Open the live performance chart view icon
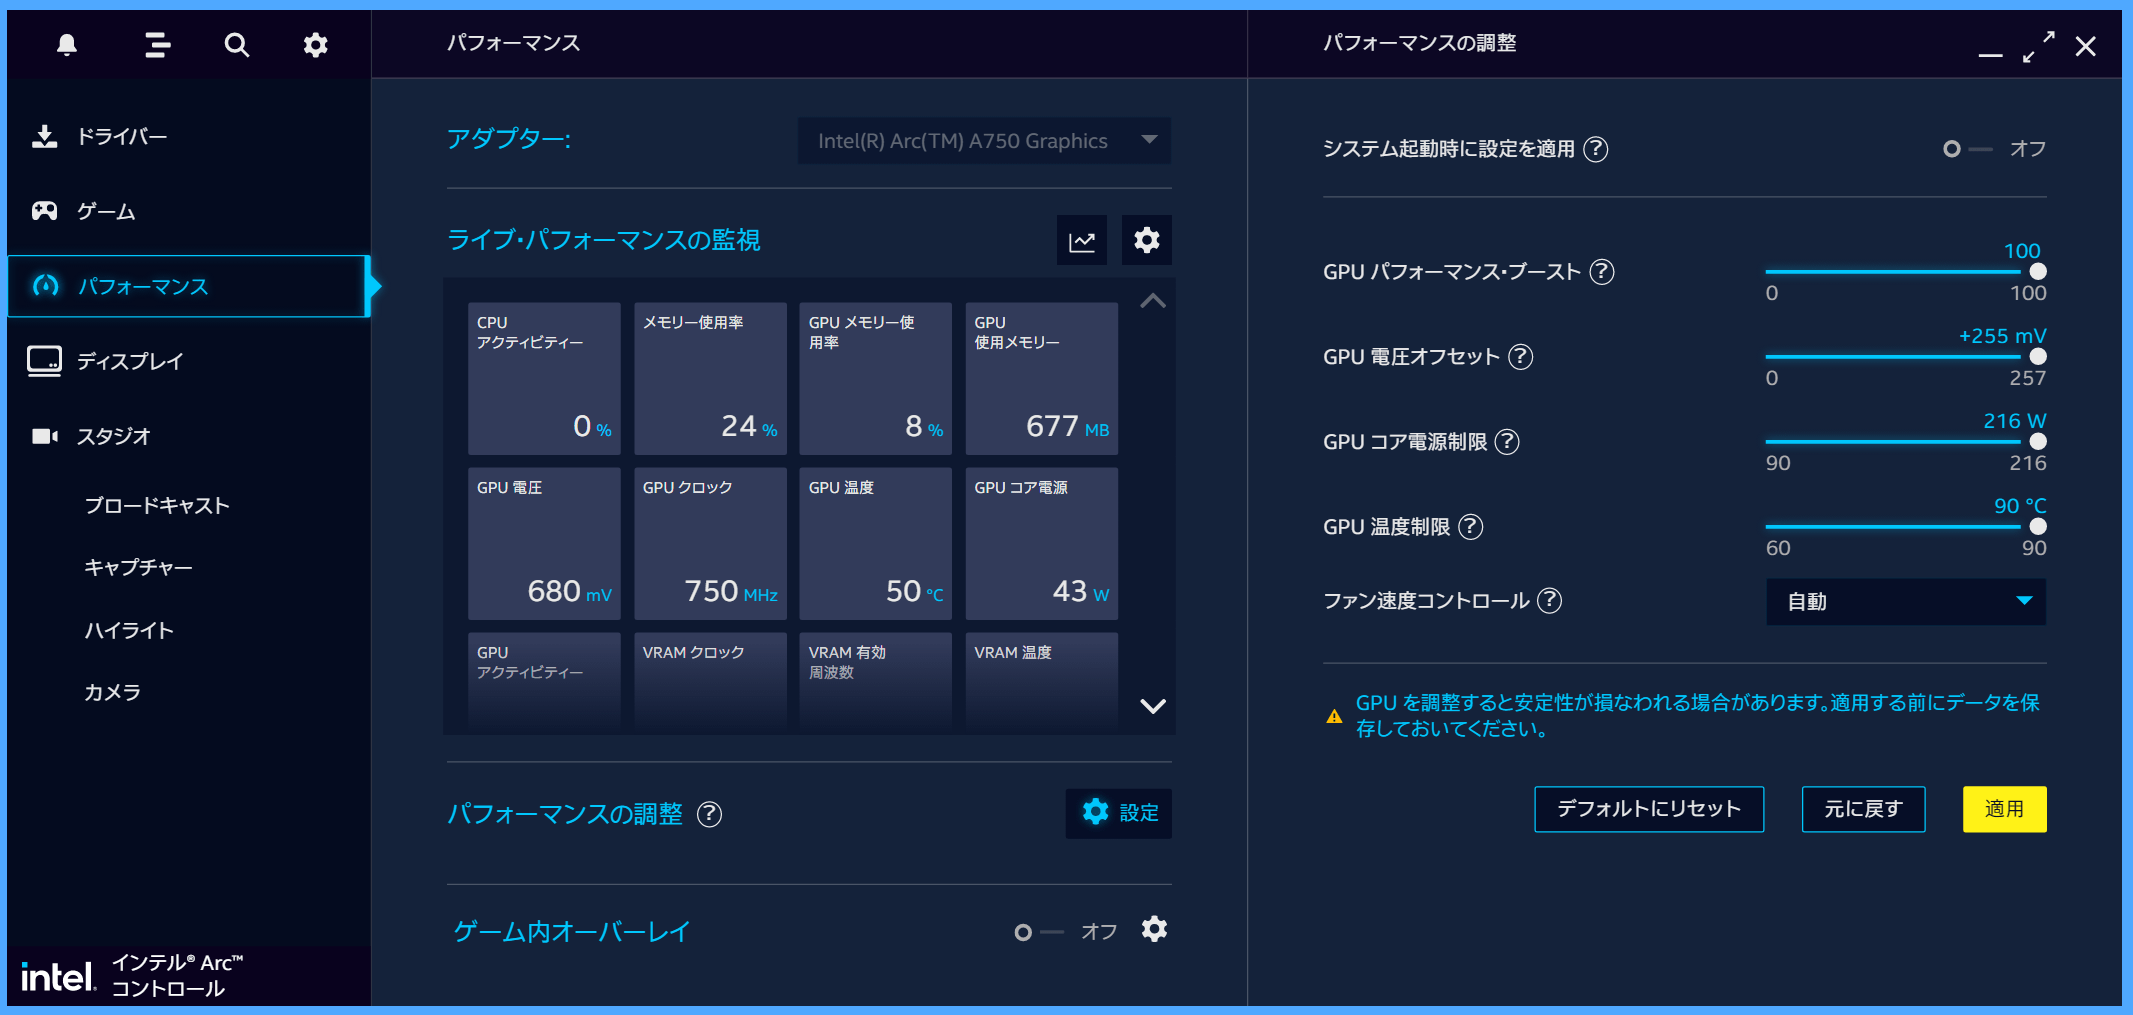2133x1015 pixels. pyautogui.click(x=1081, y=240)
